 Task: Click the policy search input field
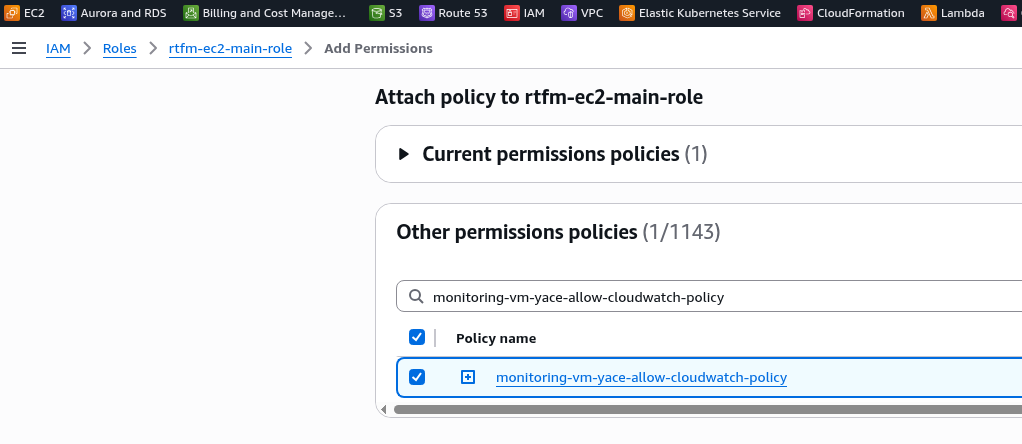[700, 297]
